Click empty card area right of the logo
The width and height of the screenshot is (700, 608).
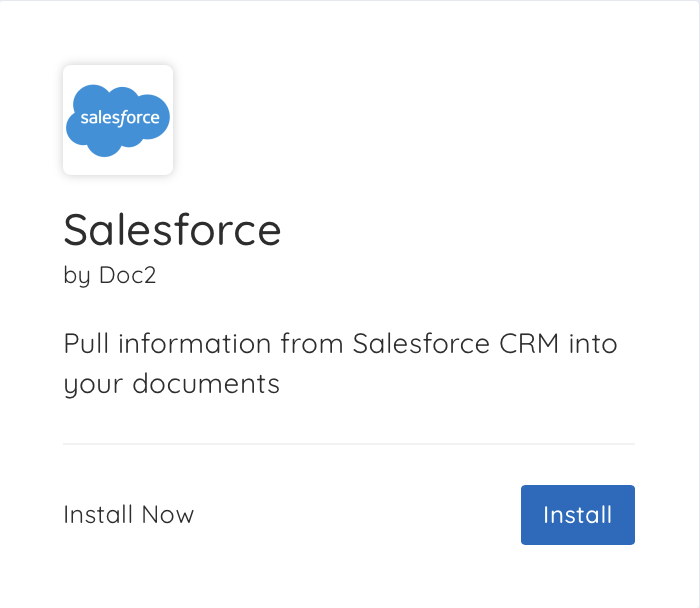[x=402, y=121]
